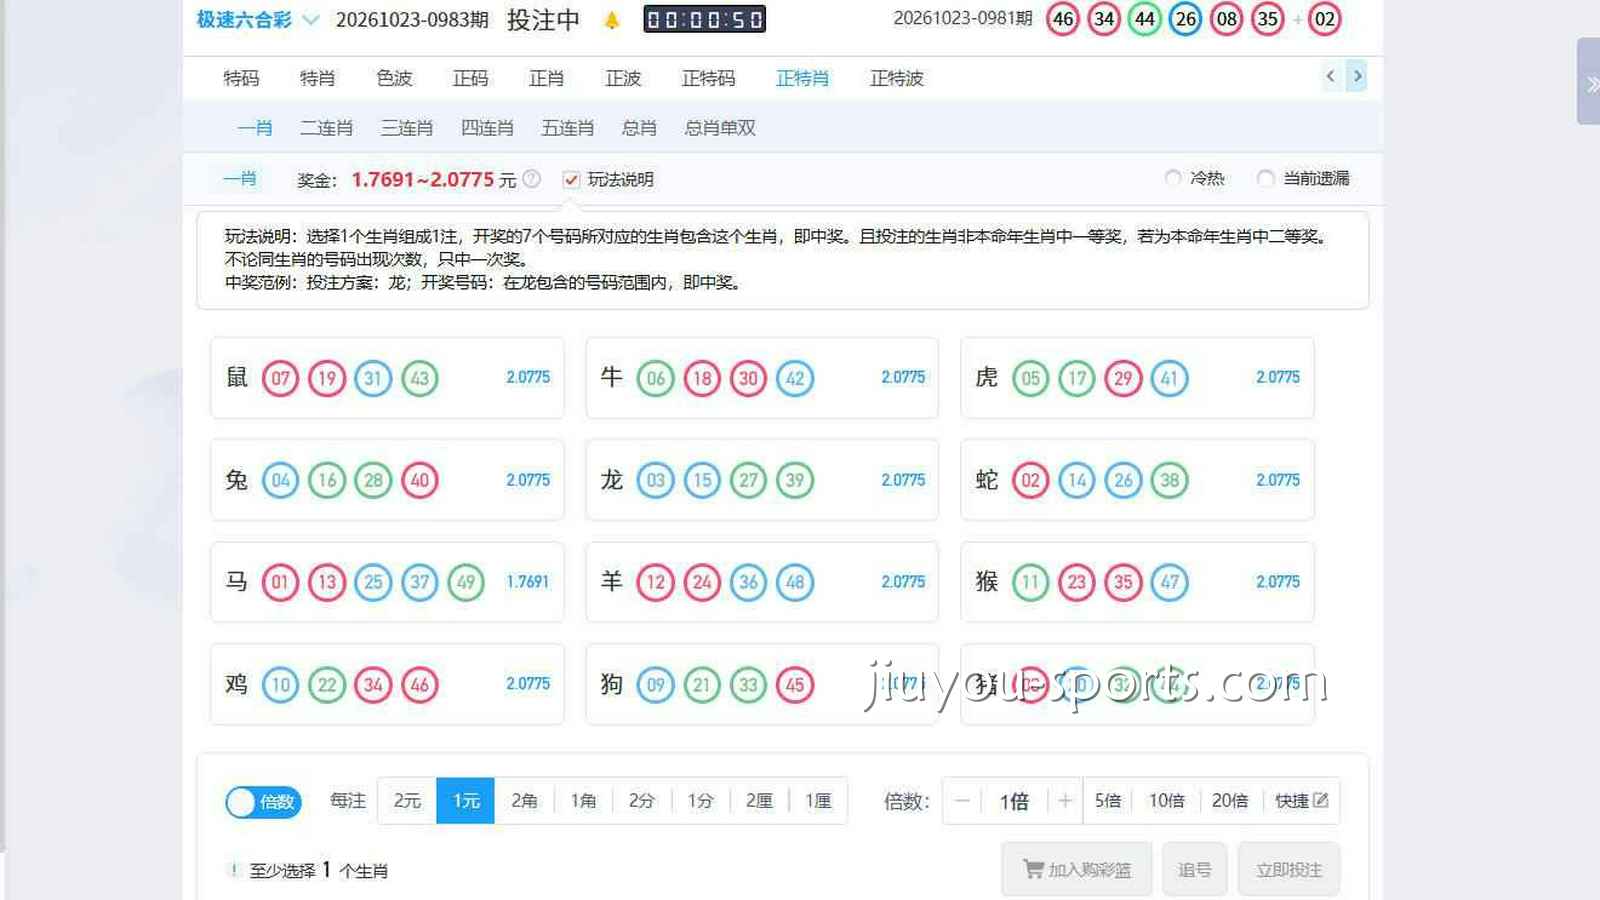Viewport: 1600px width, 900px height.
Task: Click drawn ball number 46
Action: click(1063, 19)
